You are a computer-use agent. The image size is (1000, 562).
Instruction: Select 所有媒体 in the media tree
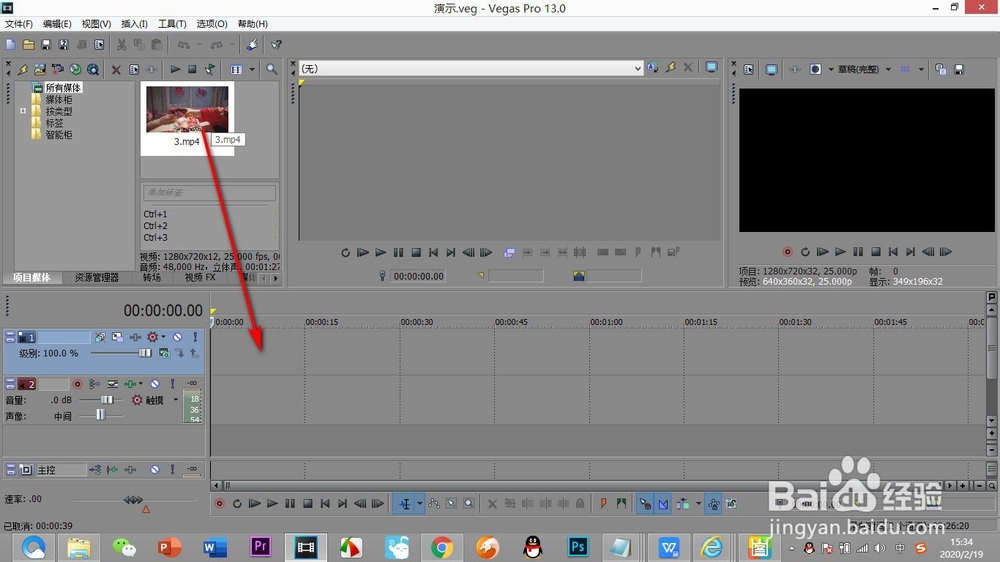[x=62, y=87]
